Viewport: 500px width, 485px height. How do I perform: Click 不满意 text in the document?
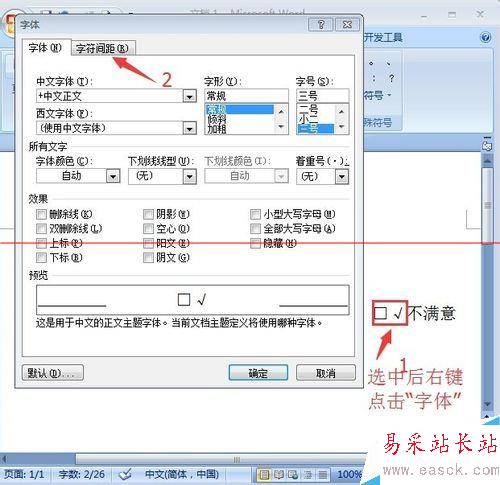click(432, 313)
